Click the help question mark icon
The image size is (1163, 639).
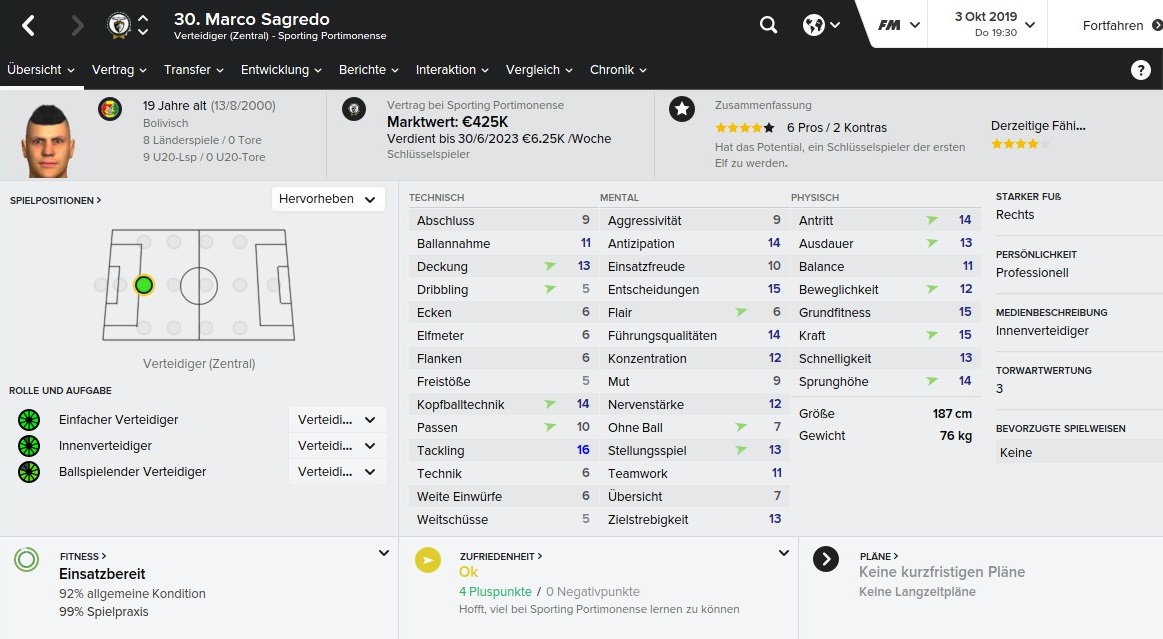coord(1140,70)
